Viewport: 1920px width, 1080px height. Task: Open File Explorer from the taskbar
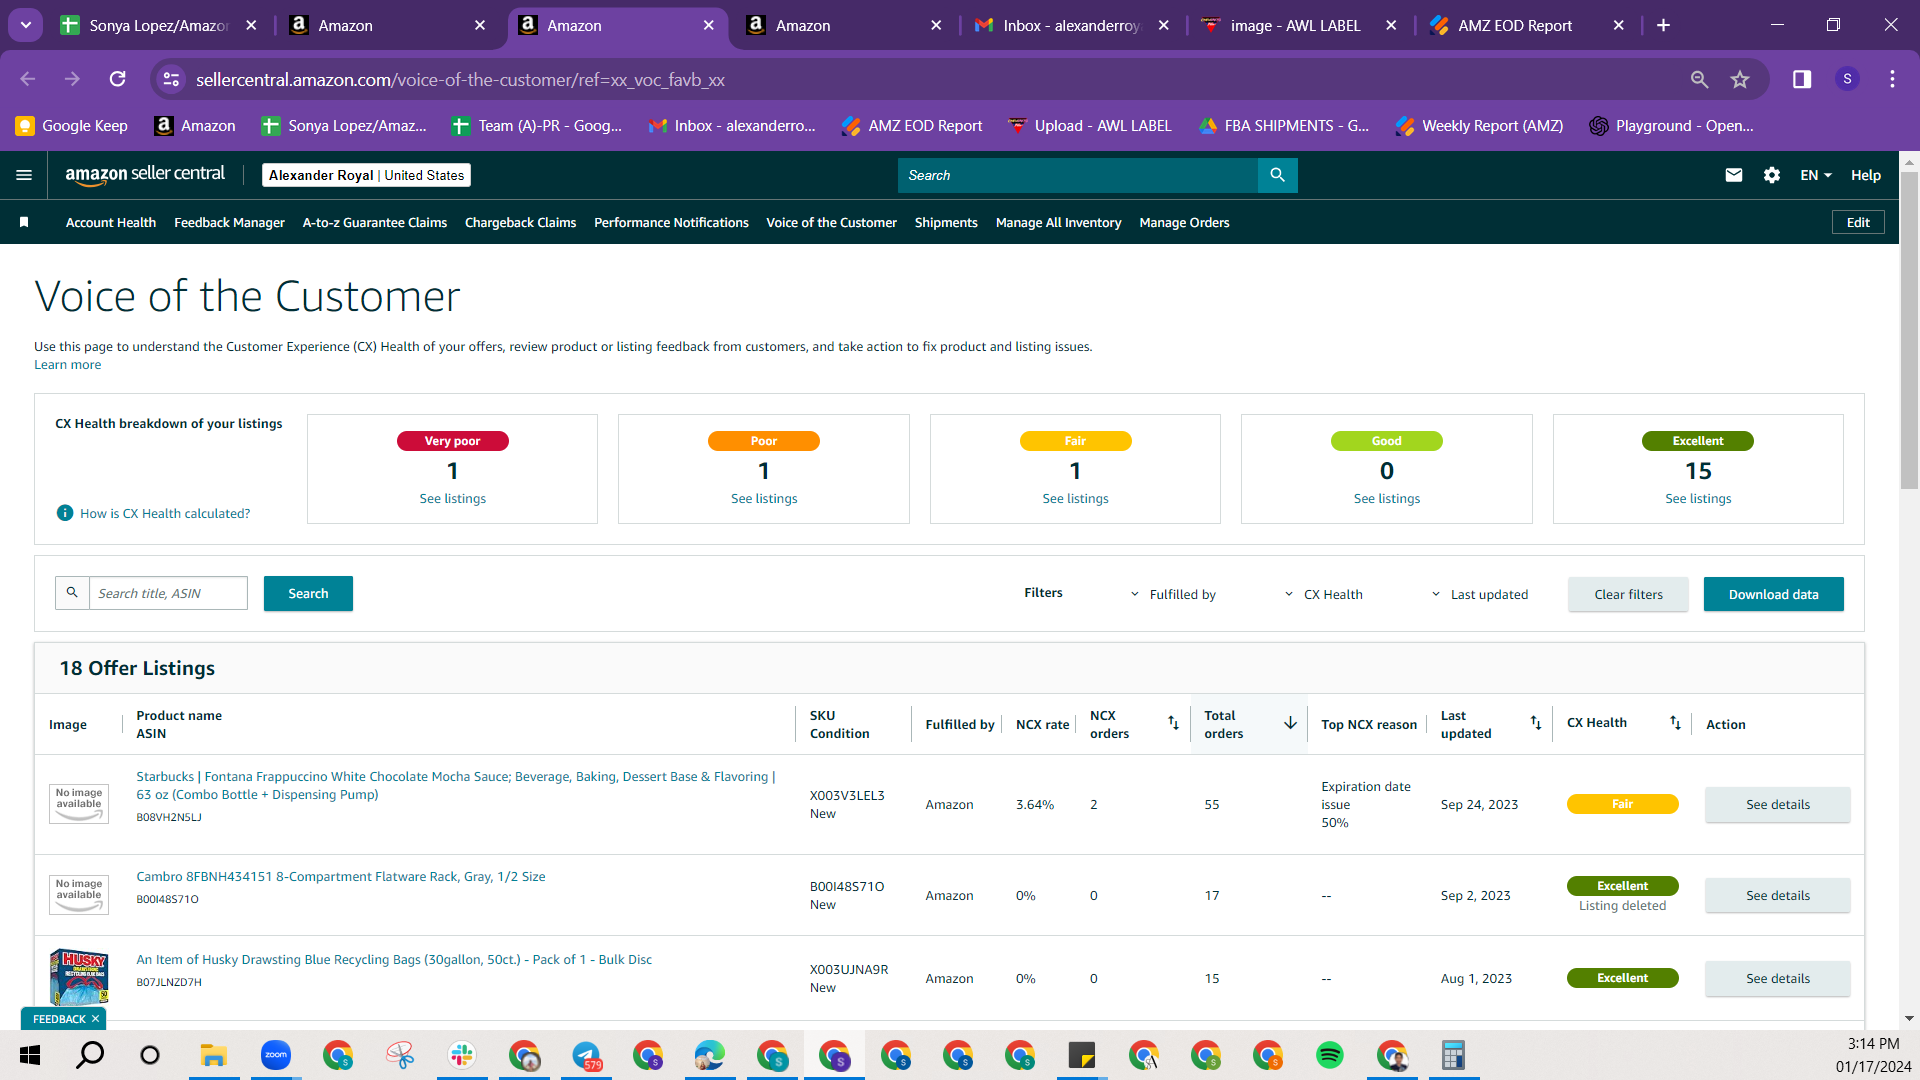pos(213,1055)
